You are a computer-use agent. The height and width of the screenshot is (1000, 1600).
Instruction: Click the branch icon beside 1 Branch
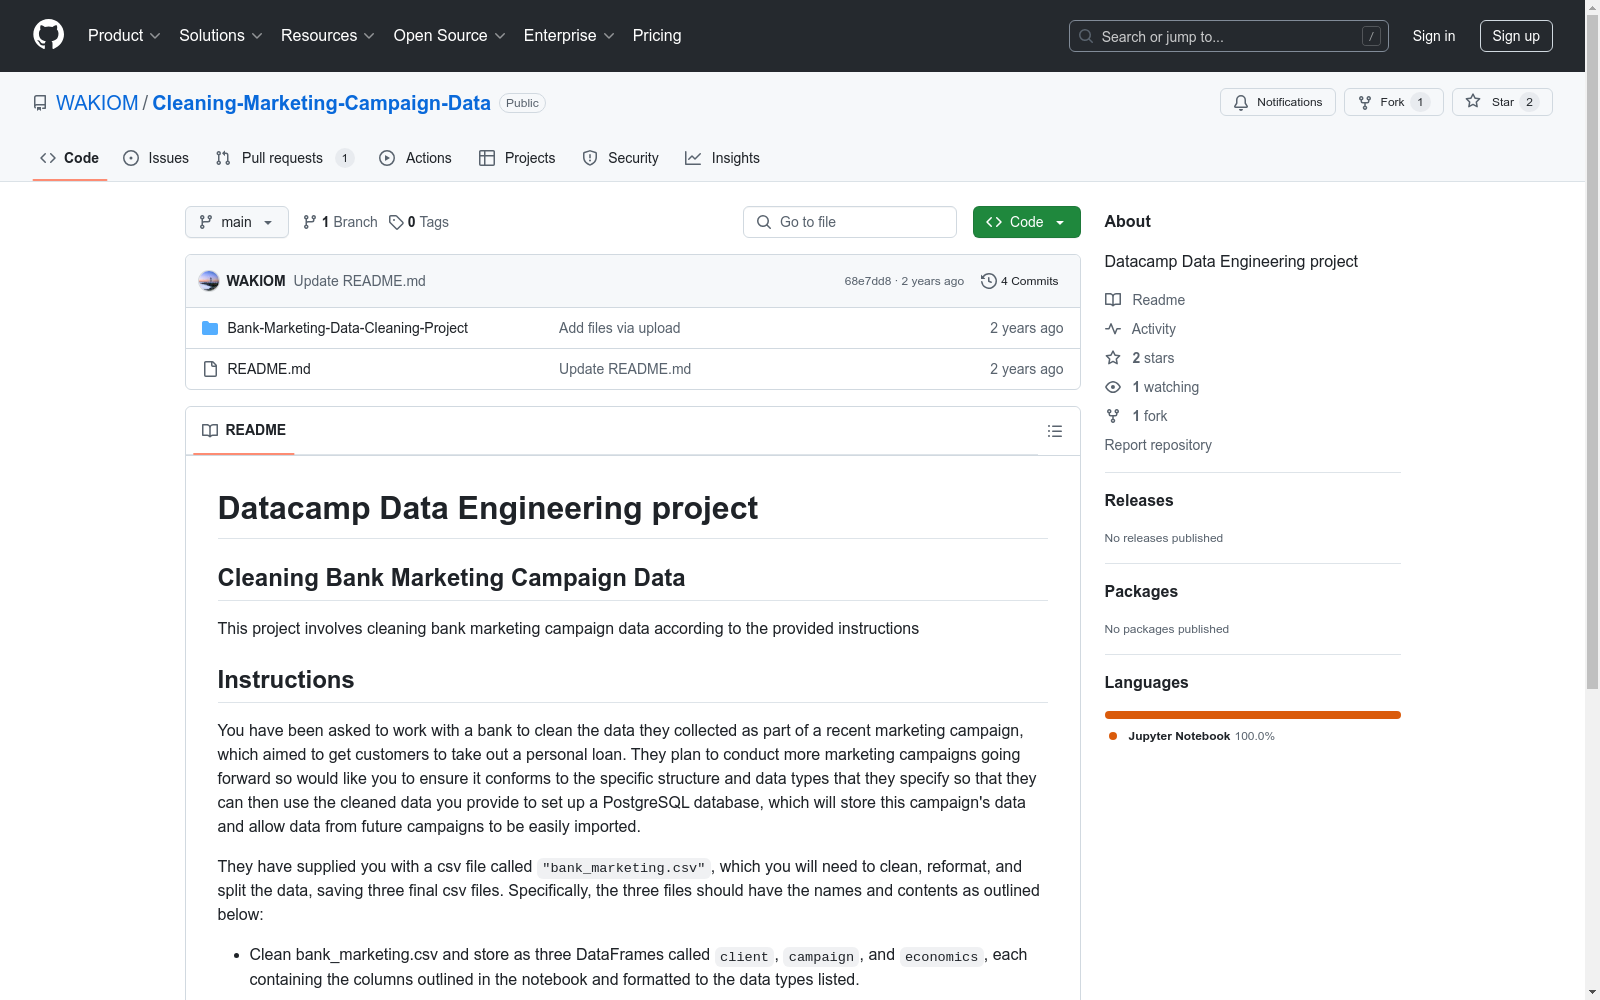click(310, 222)
